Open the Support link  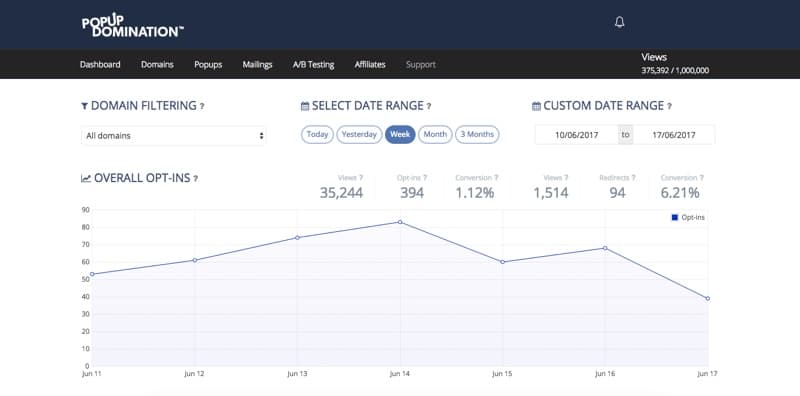tap(421, 65)
